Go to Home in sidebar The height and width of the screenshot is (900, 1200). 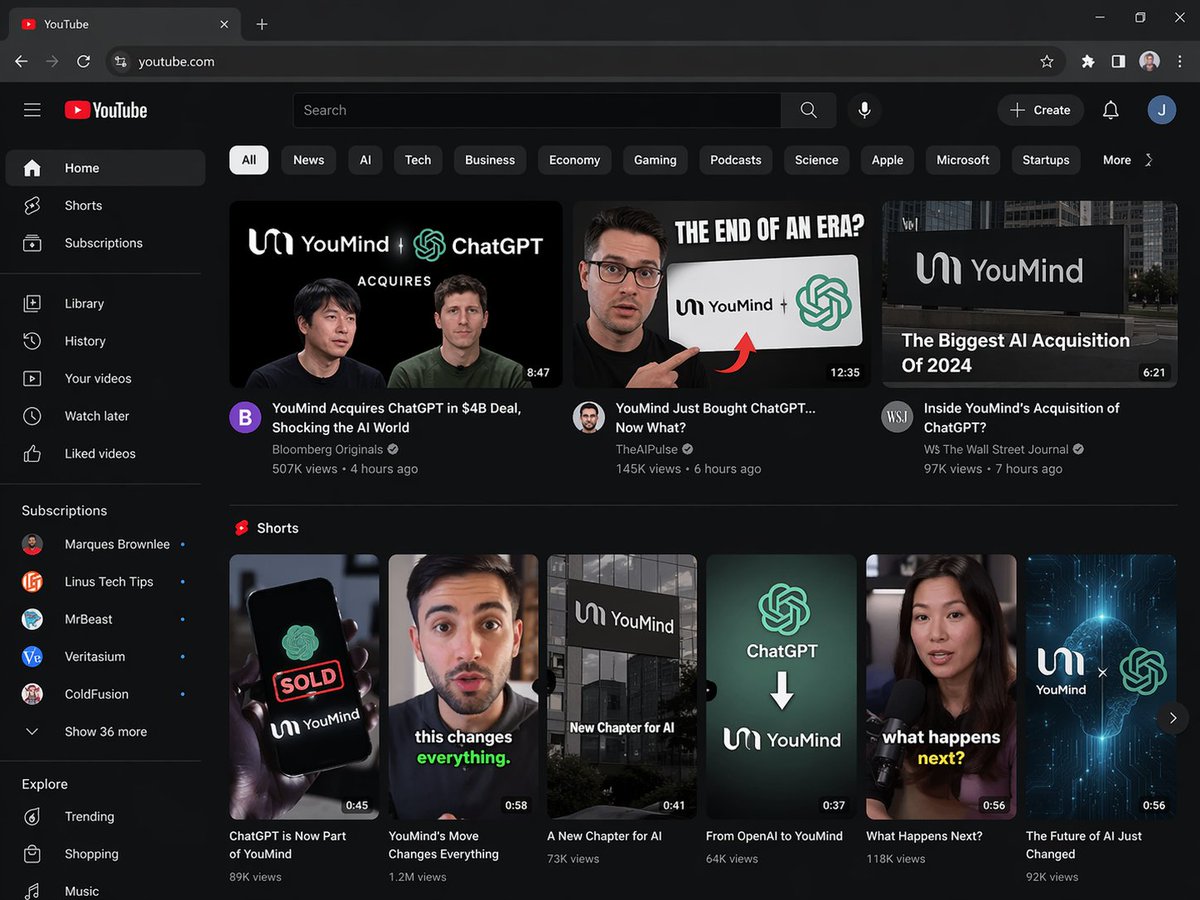[x=105, y=168]
